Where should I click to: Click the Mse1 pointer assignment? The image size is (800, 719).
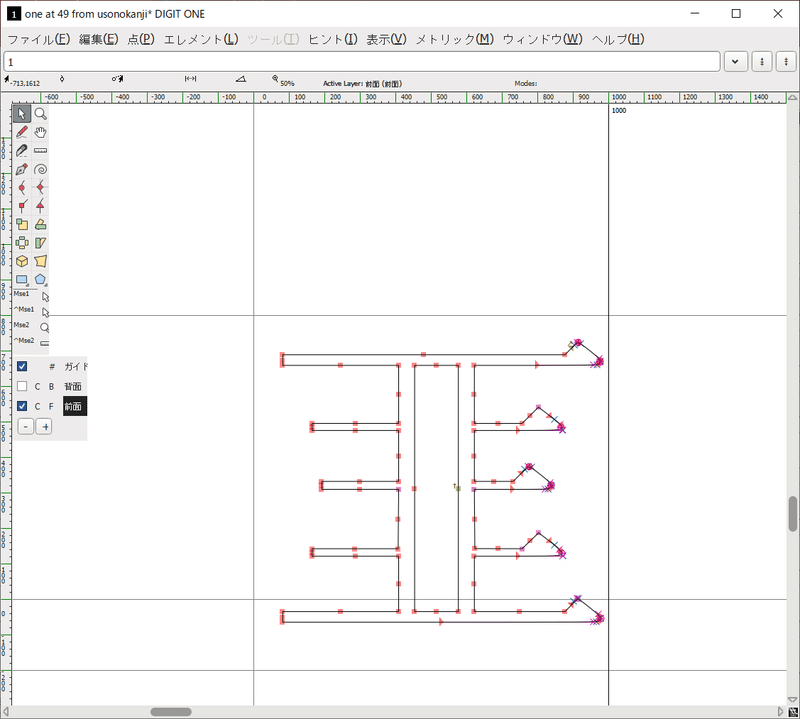coord(31,295)
